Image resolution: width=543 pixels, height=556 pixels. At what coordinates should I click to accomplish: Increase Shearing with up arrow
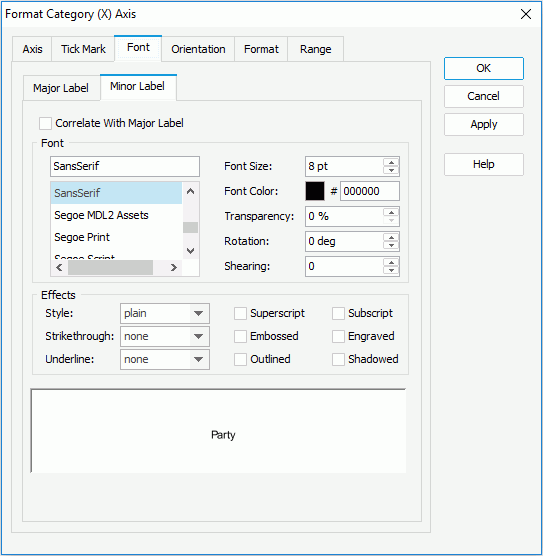tap(391, 262)
